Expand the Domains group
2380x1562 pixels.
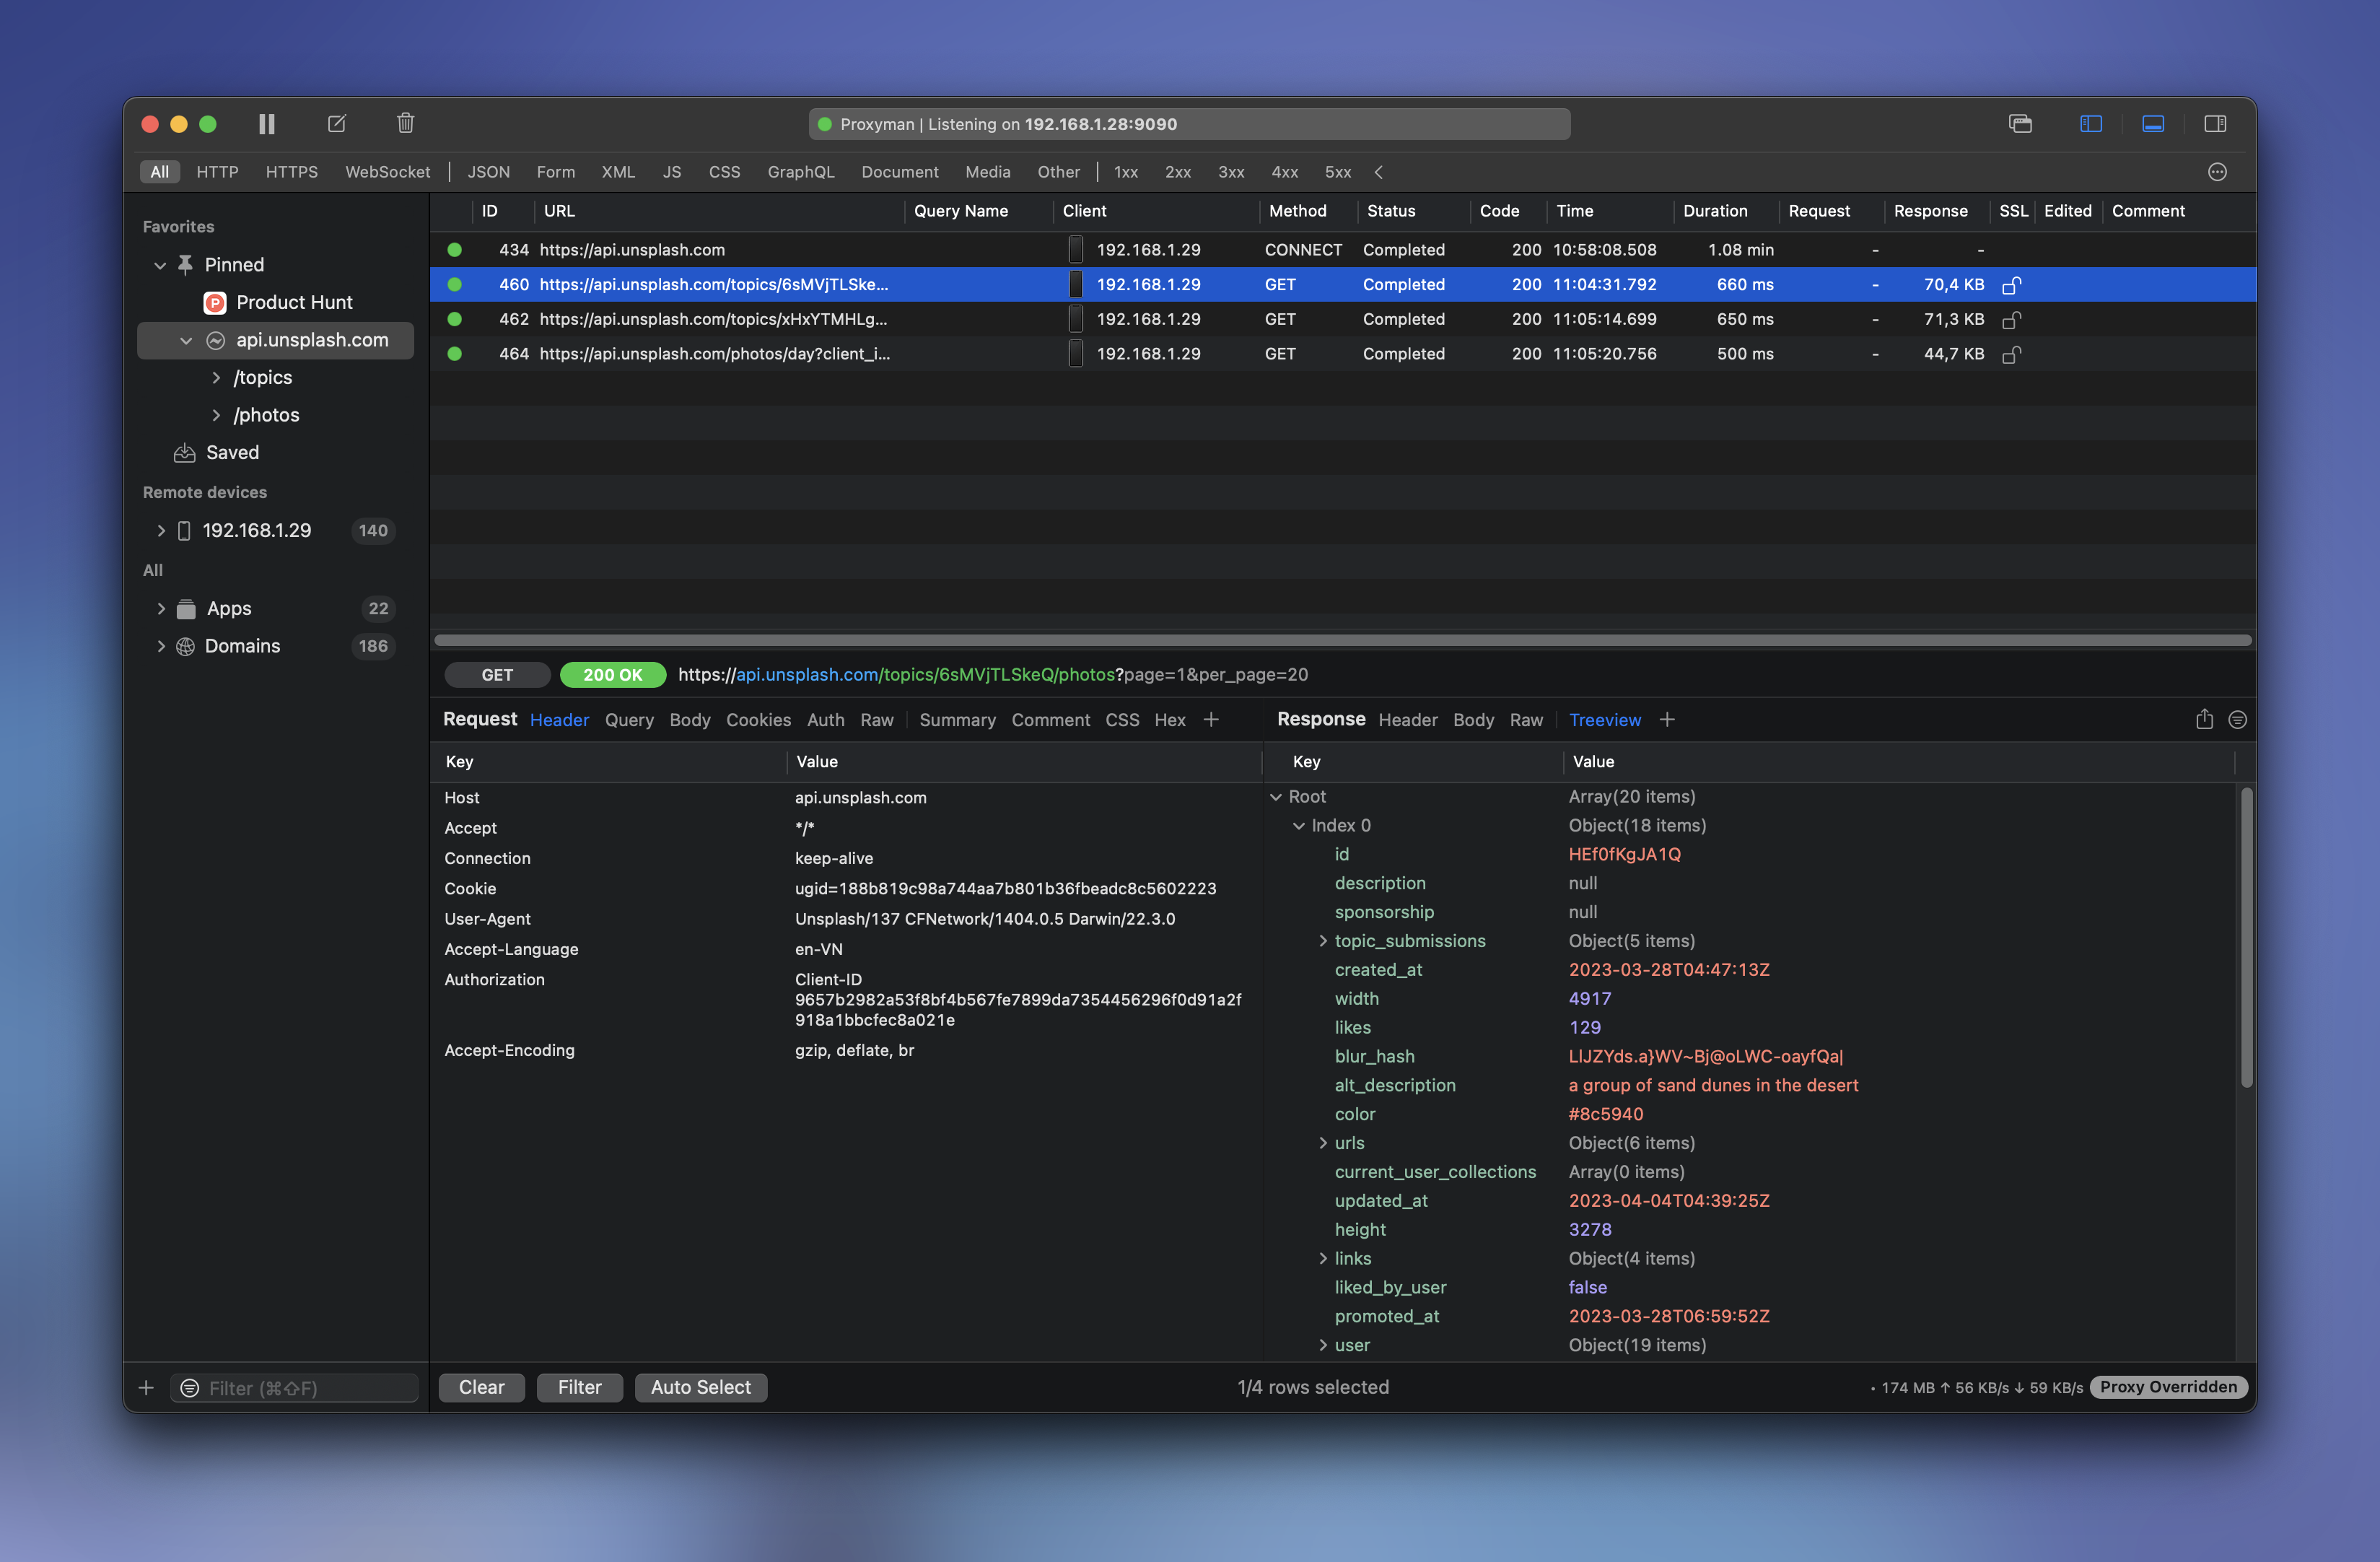[161, 646]
